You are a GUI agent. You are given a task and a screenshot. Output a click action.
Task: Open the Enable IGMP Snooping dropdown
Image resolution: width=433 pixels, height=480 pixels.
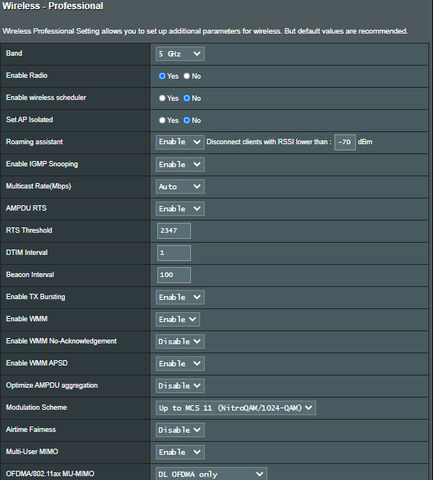[180, 164]
